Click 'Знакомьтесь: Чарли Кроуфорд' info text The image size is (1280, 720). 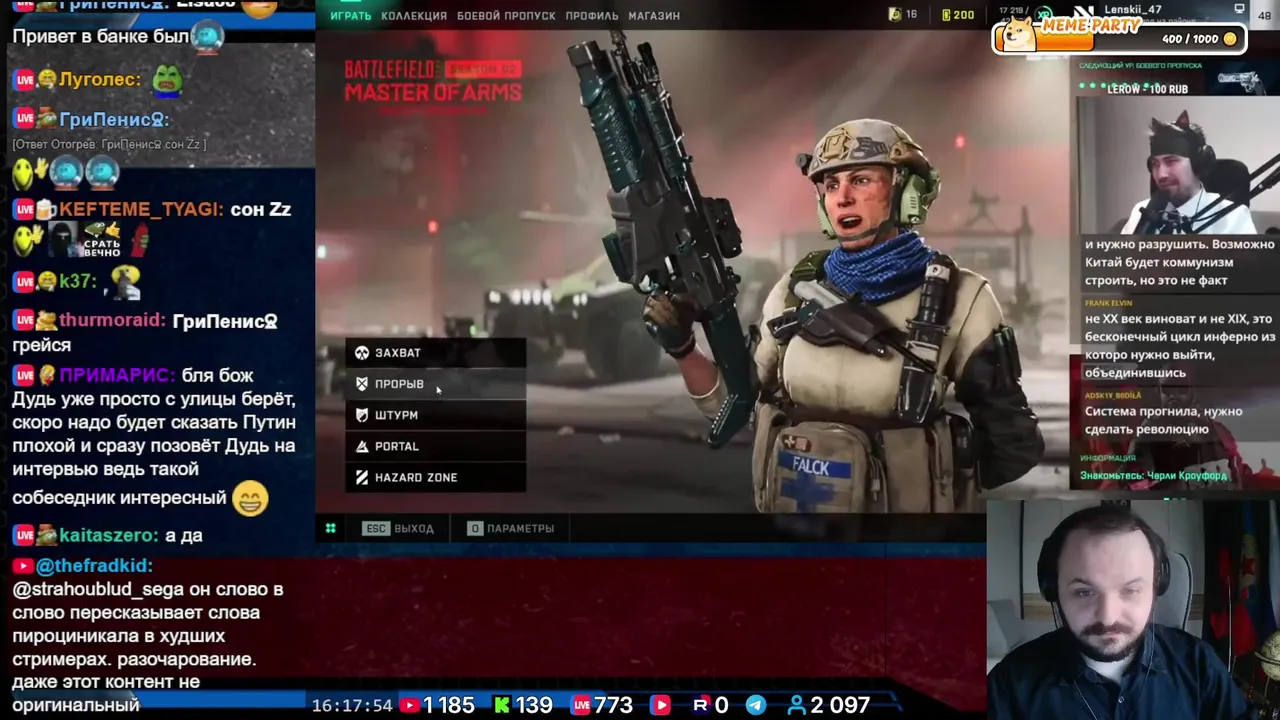pos(1153,476)
